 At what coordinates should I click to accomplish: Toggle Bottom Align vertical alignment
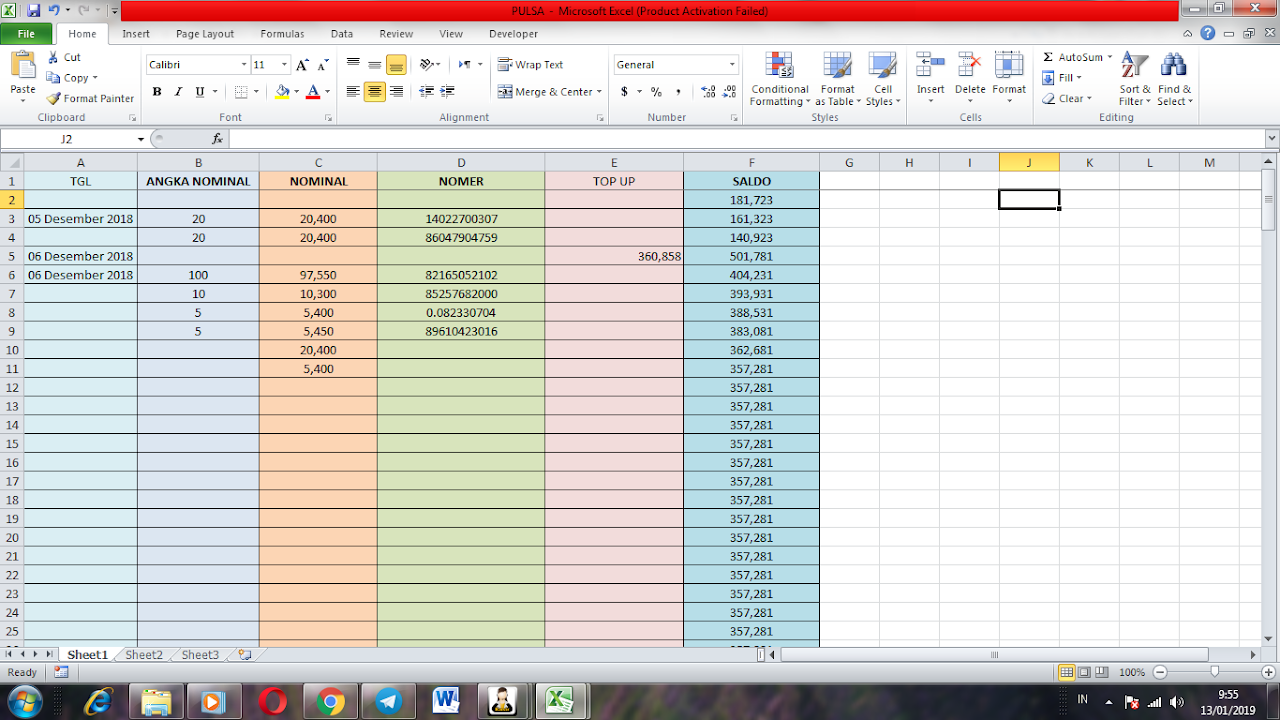click(x=396, y=65)
